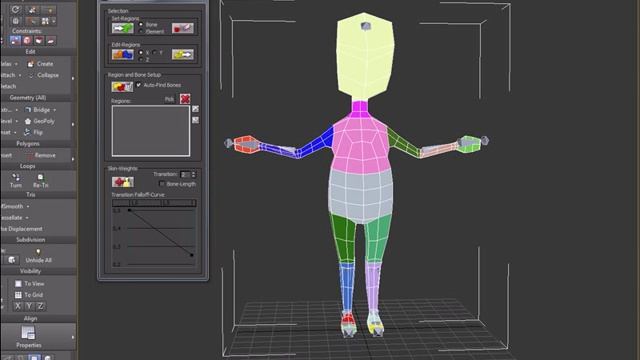This screenshot has width=640, height=360.
Task: Toggle the X align axis button
Action: pyautogui.click(x=18, y=306)
